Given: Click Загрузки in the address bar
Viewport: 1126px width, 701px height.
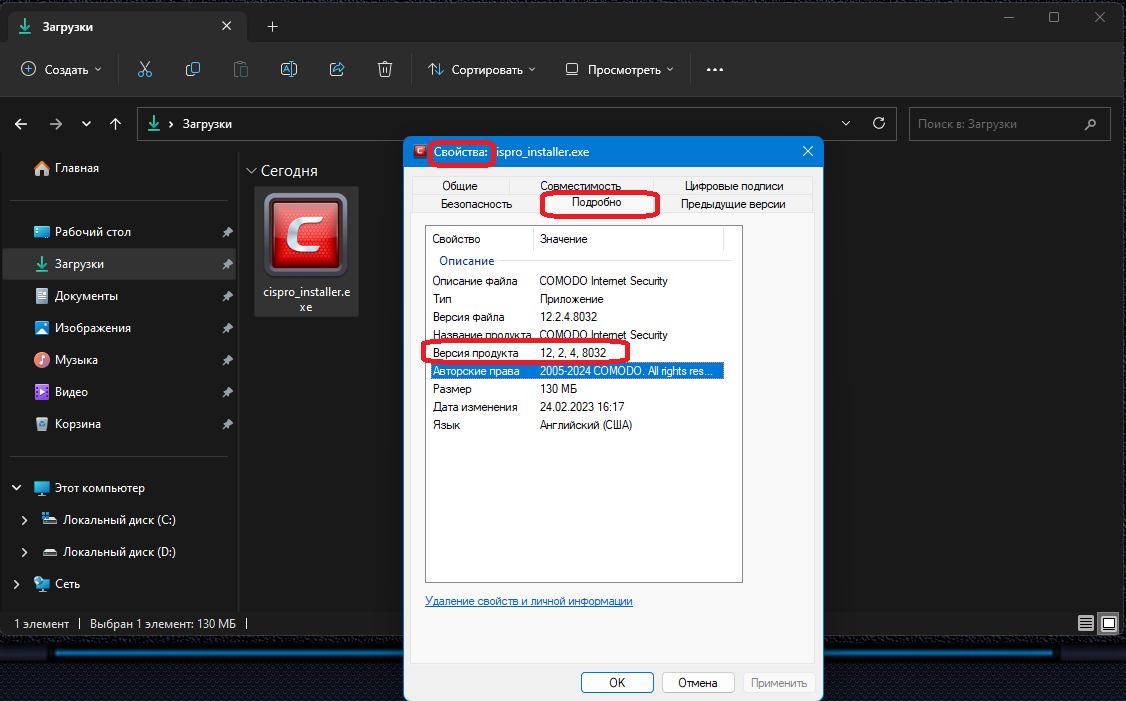Looking at the screenshot, I should point(207,124).
